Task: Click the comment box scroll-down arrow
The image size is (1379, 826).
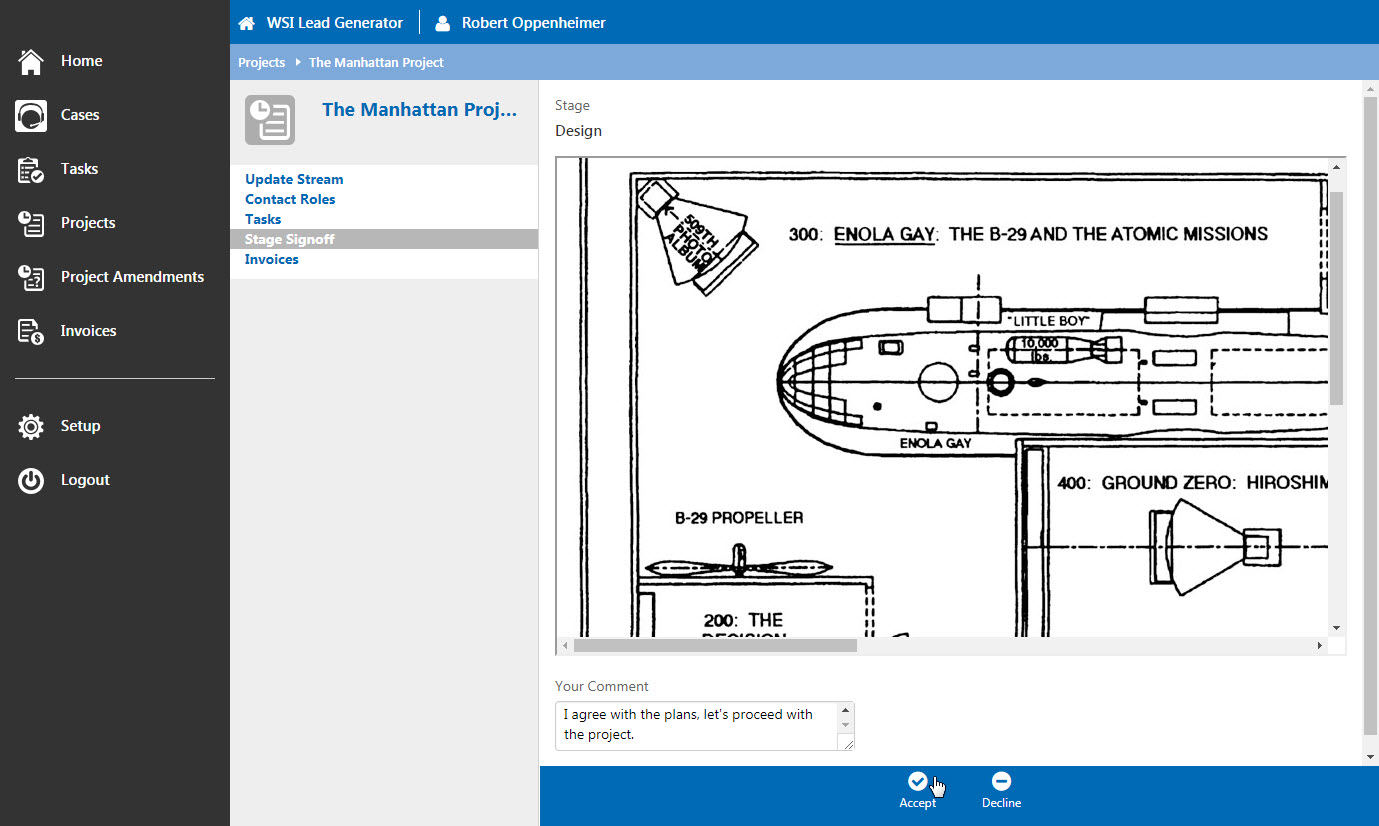Action: click(846, 726)
